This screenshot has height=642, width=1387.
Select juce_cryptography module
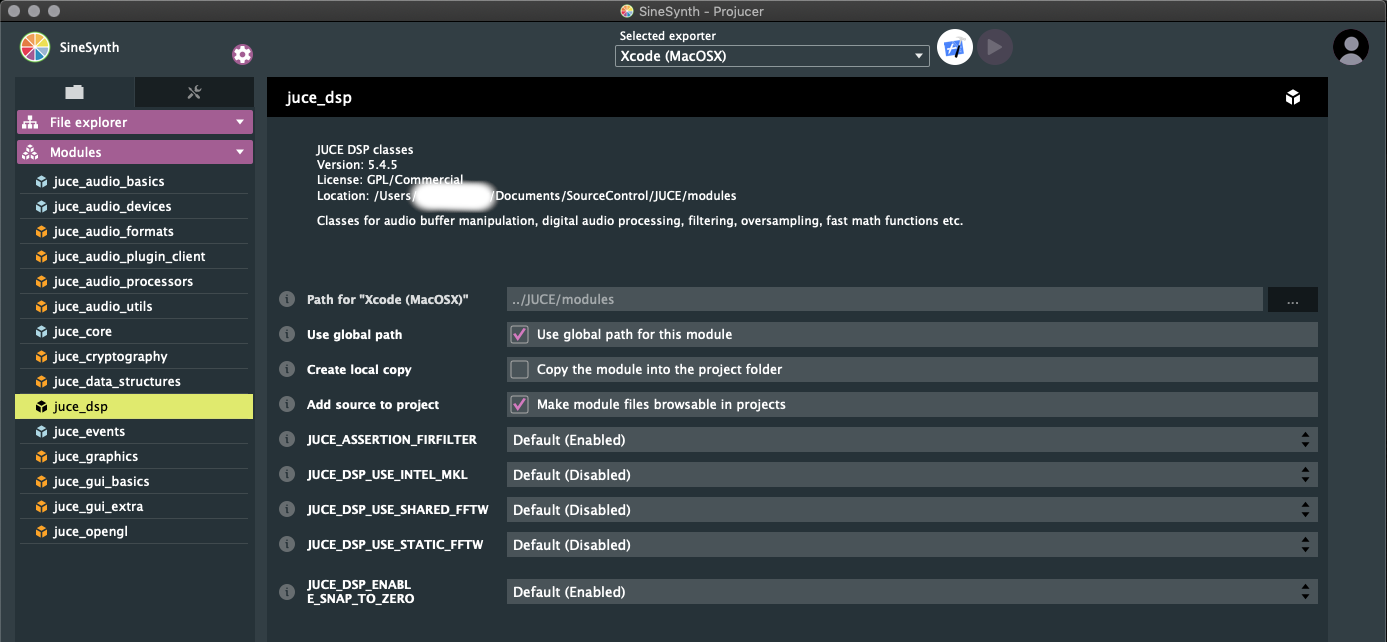(134, 356)
